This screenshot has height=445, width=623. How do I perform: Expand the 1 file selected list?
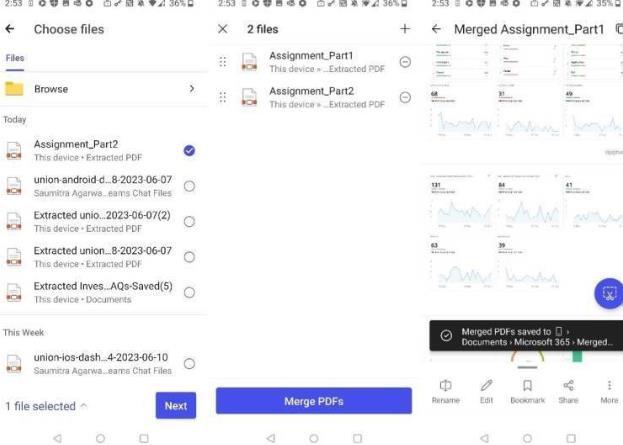click(84, 406)
